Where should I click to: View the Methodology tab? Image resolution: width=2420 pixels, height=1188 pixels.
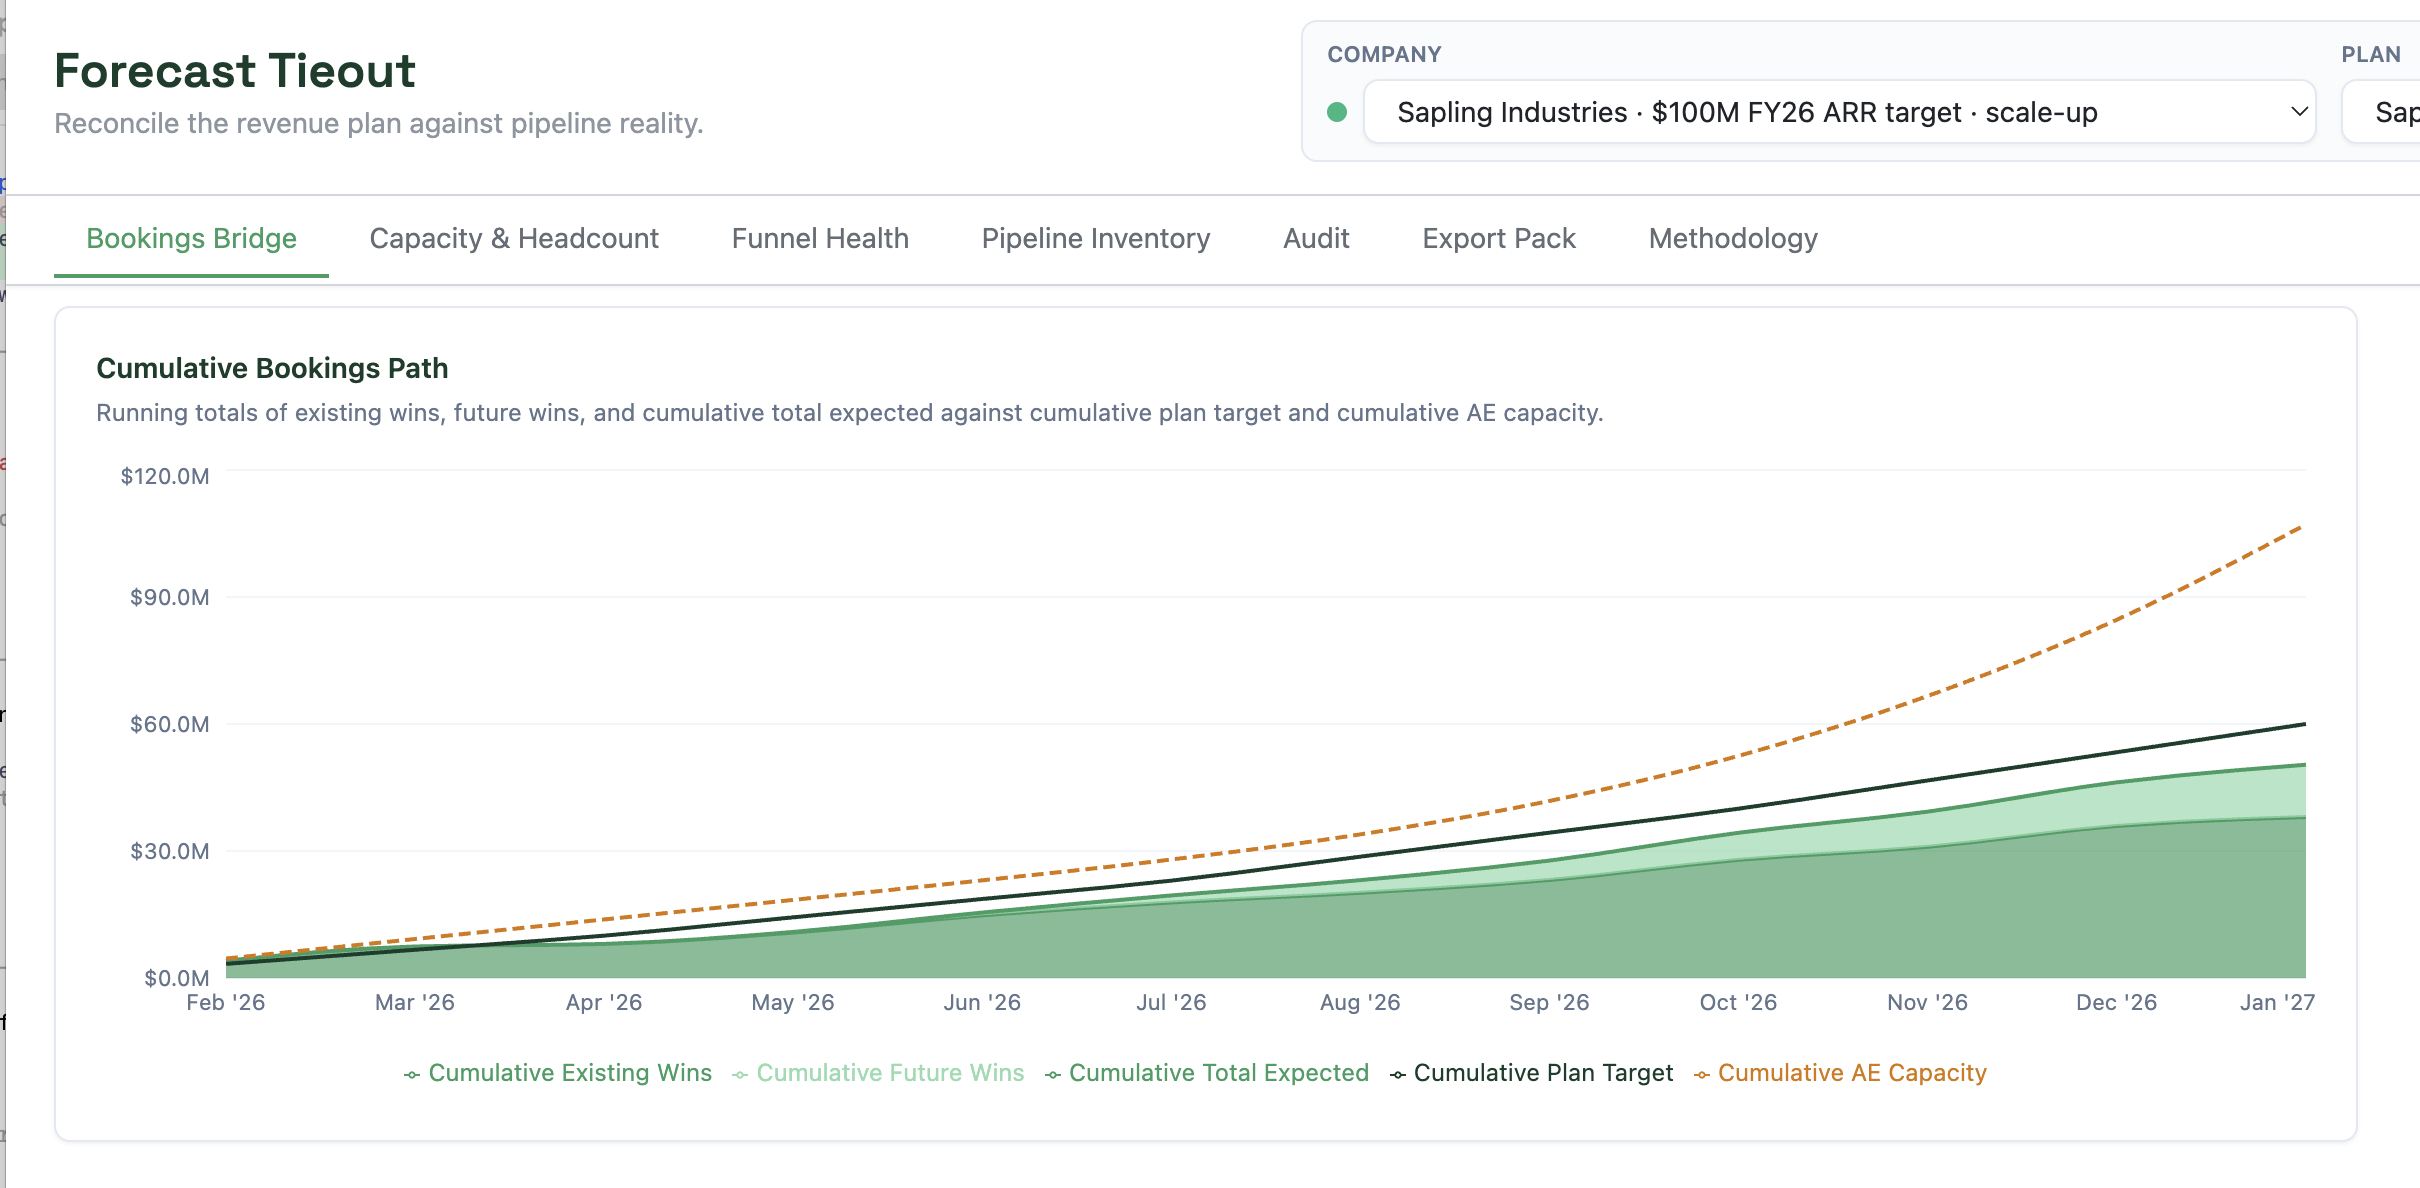point(1733,238)
